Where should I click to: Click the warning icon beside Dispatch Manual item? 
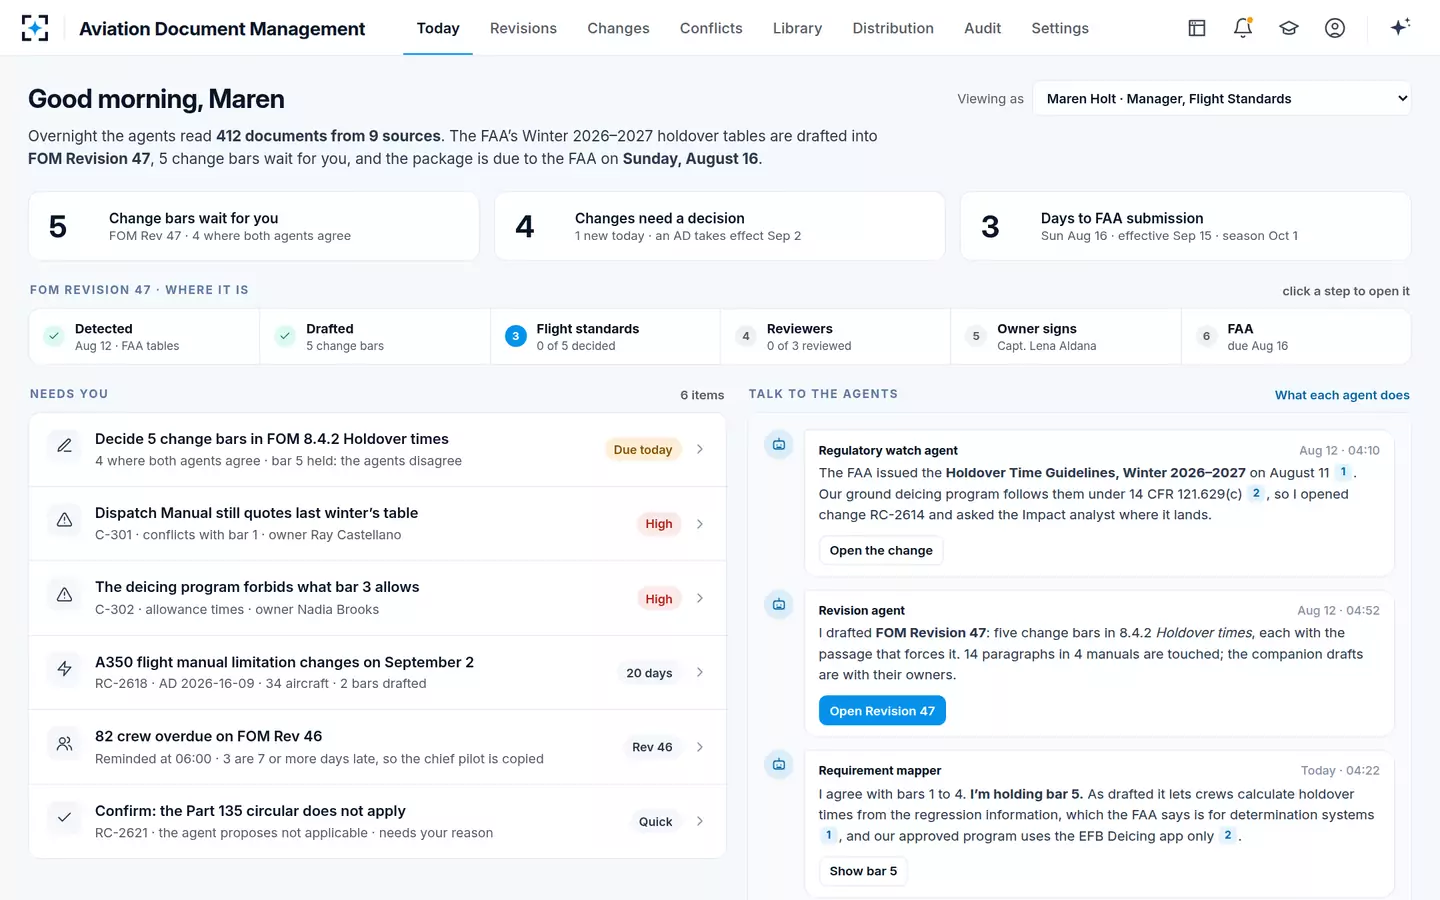(x=64, y=520)
